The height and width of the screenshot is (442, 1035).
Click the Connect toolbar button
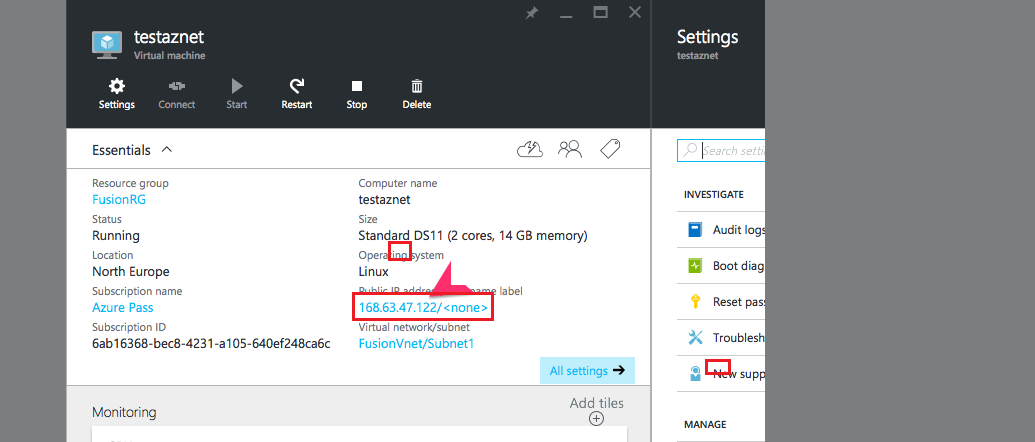176,94
